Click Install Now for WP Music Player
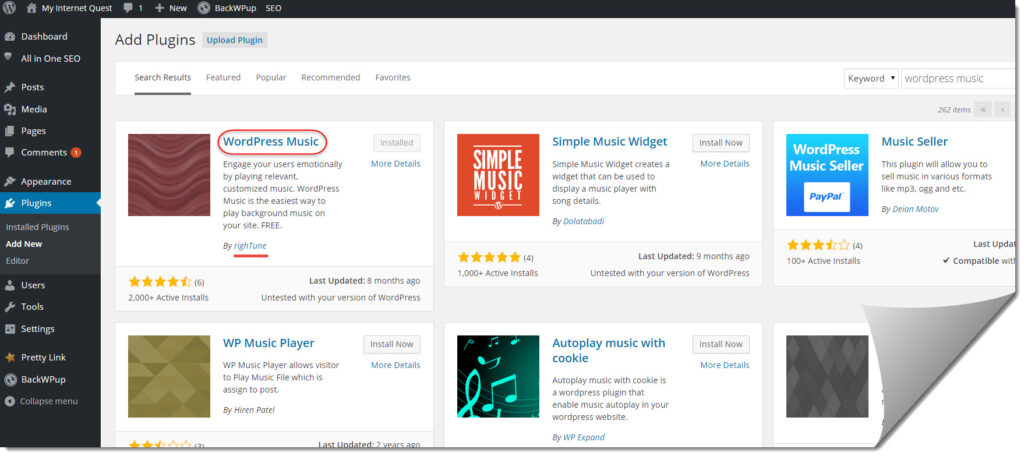 tap(392, 344)
